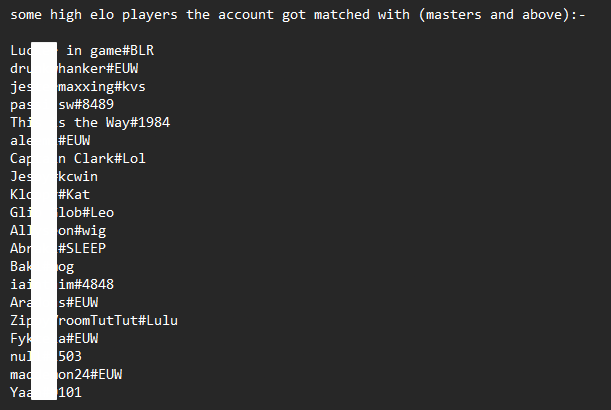Click the entry ending on24#EUW
Image resolution: width=611 pixels, height=410 pixels.
coord(66,374)
